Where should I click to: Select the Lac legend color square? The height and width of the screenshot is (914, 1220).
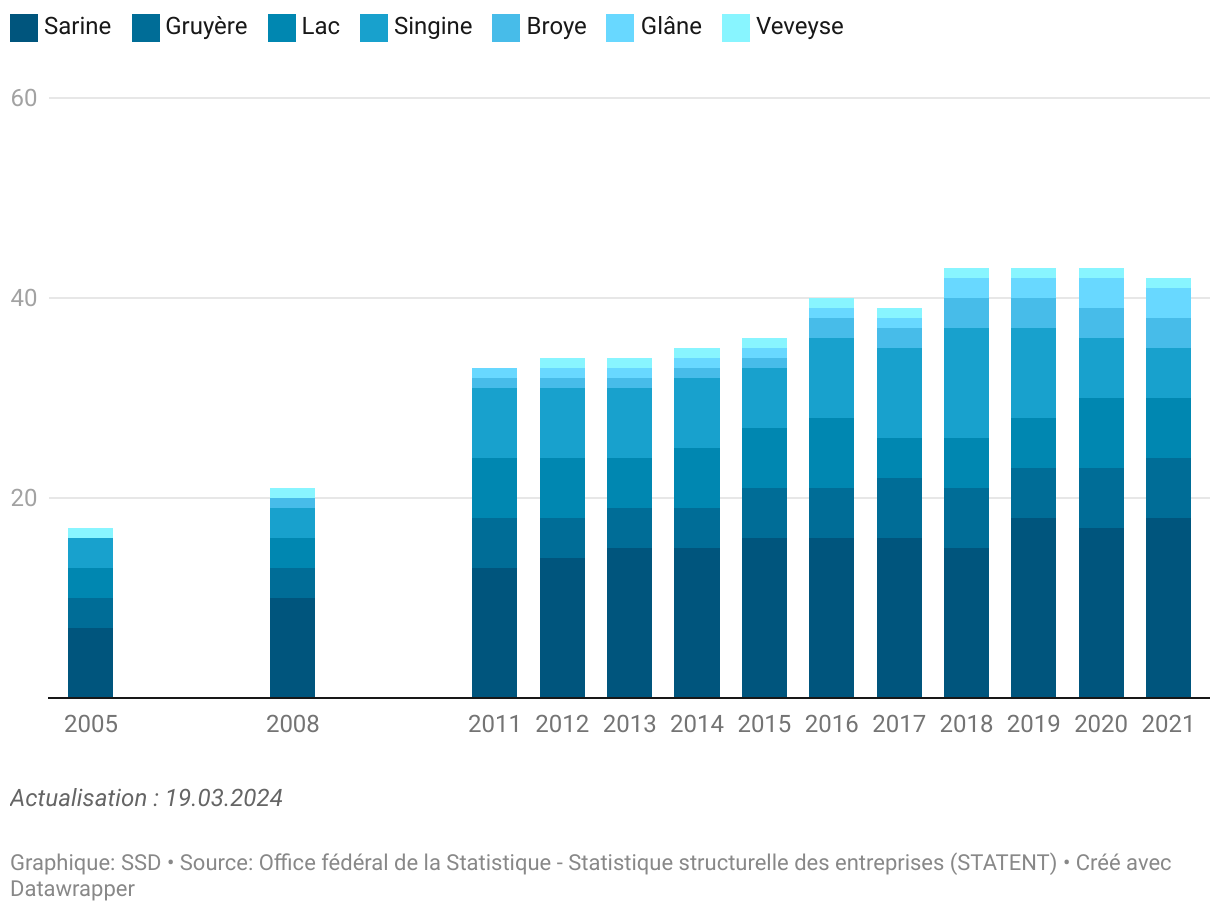click(x=282, y=27)
